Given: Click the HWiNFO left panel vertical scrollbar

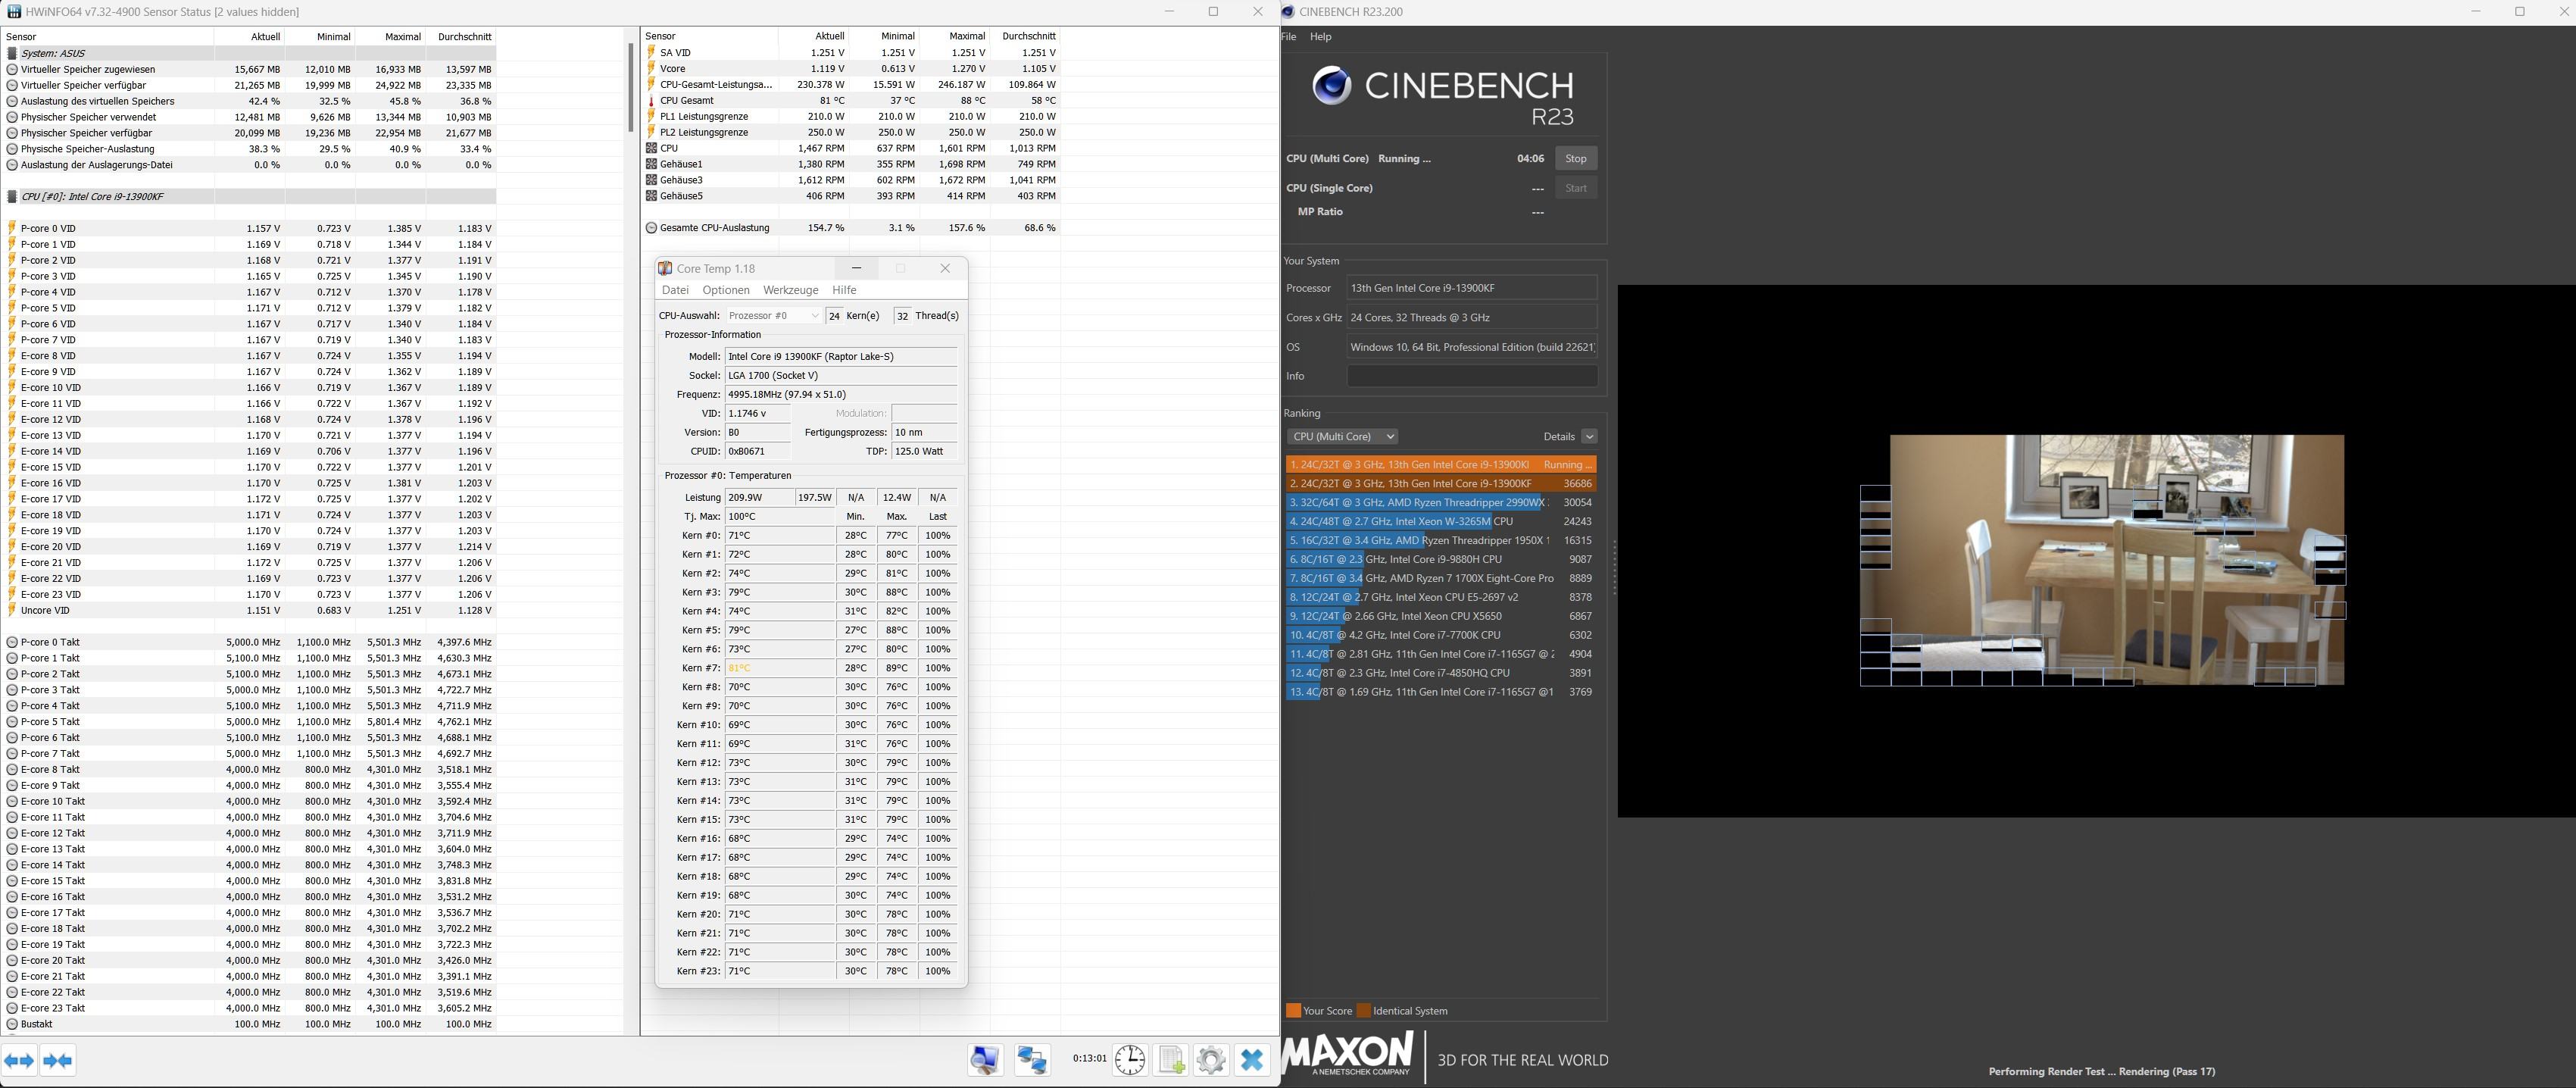Looking at the screenshot, I should pos(631,87).
